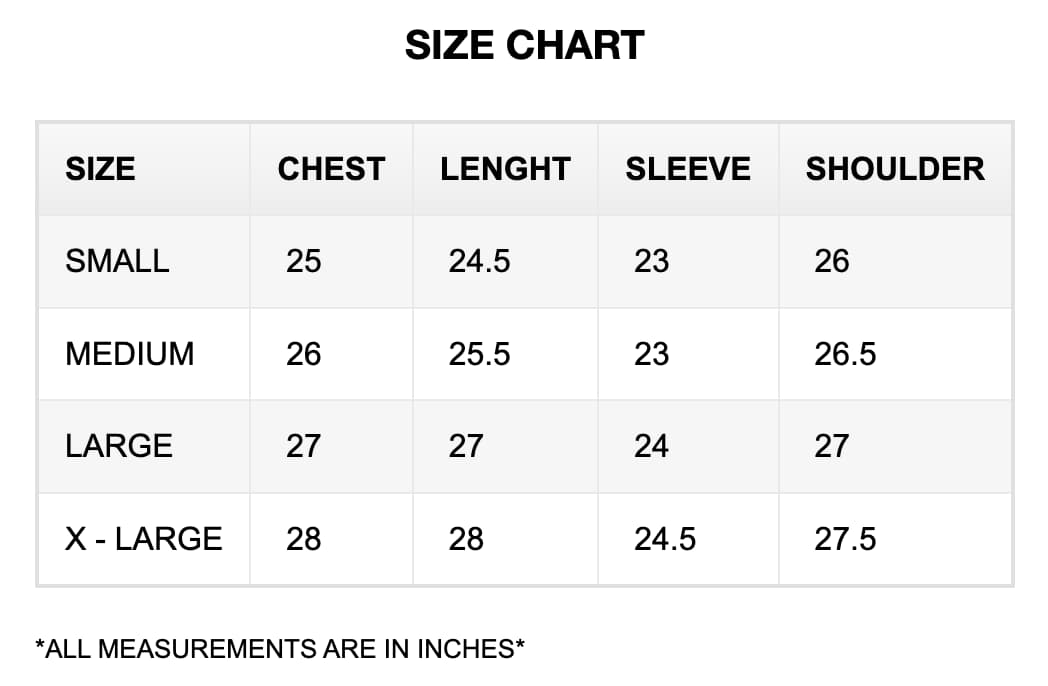The width and height of the screenshot is (1048, 686).
Task: Click the SMALL row label
Action: [x=117, y=261]
